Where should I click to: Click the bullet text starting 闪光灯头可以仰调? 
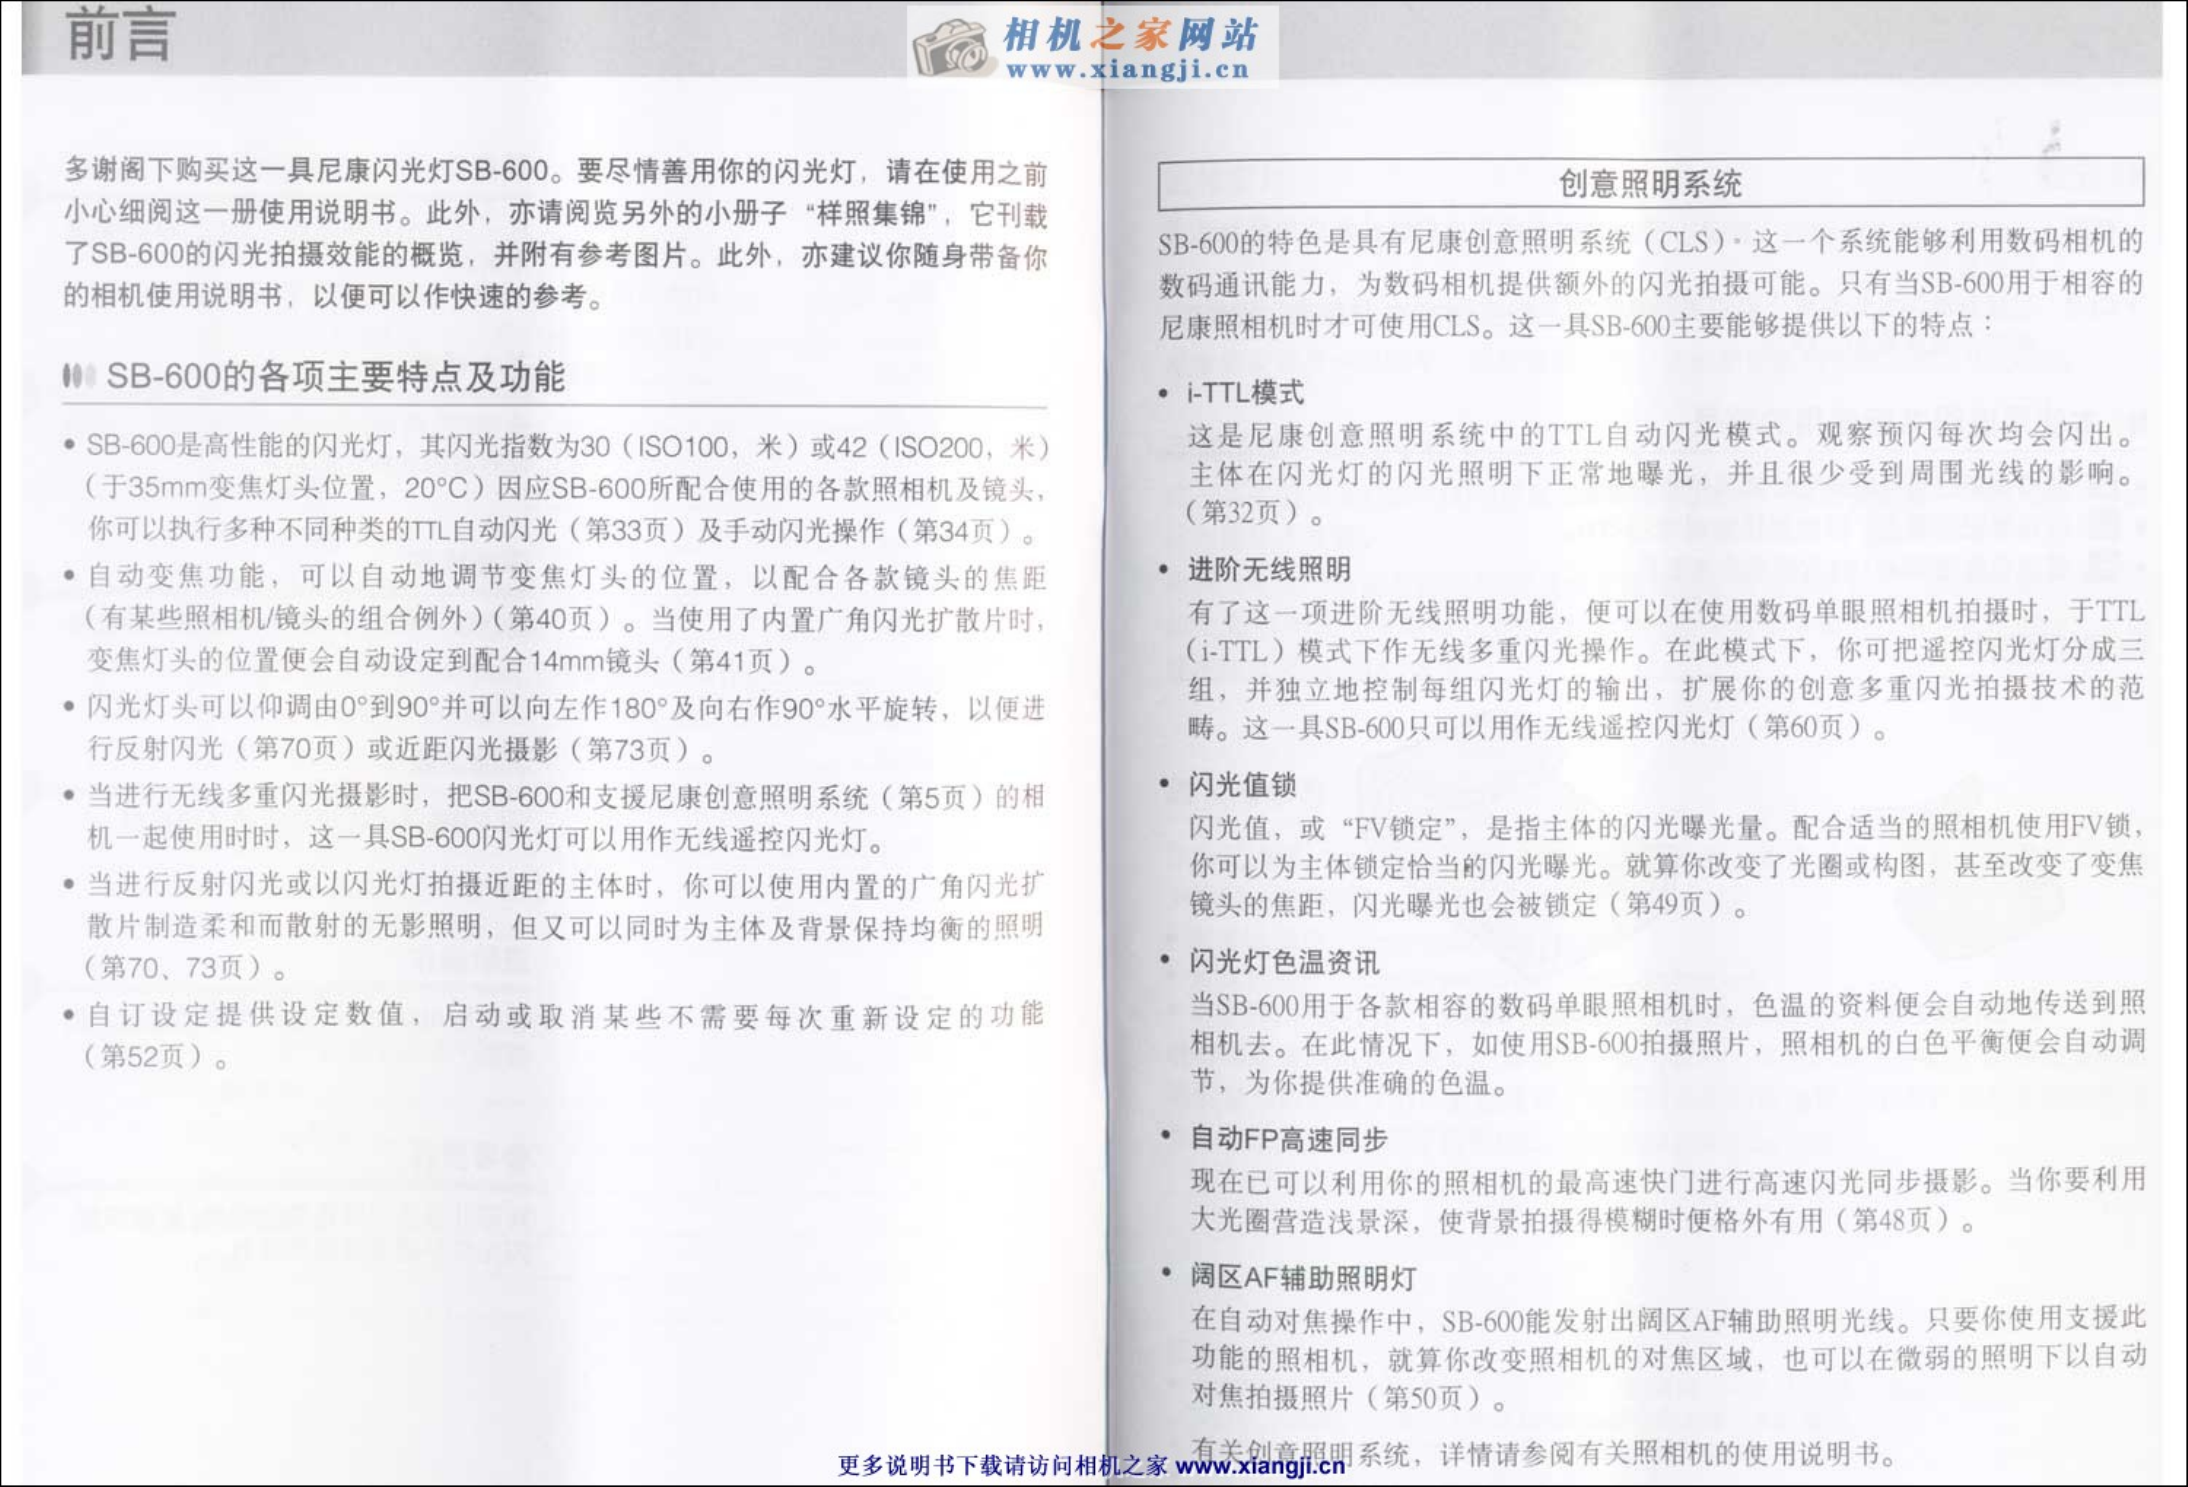pyautogui.click(x=566, y=728)
